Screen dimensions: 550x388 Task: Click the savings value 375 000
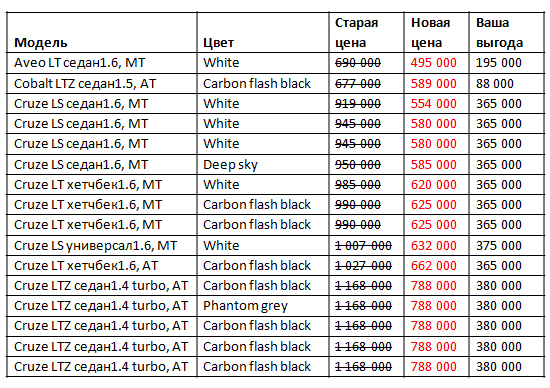point(498,246)
